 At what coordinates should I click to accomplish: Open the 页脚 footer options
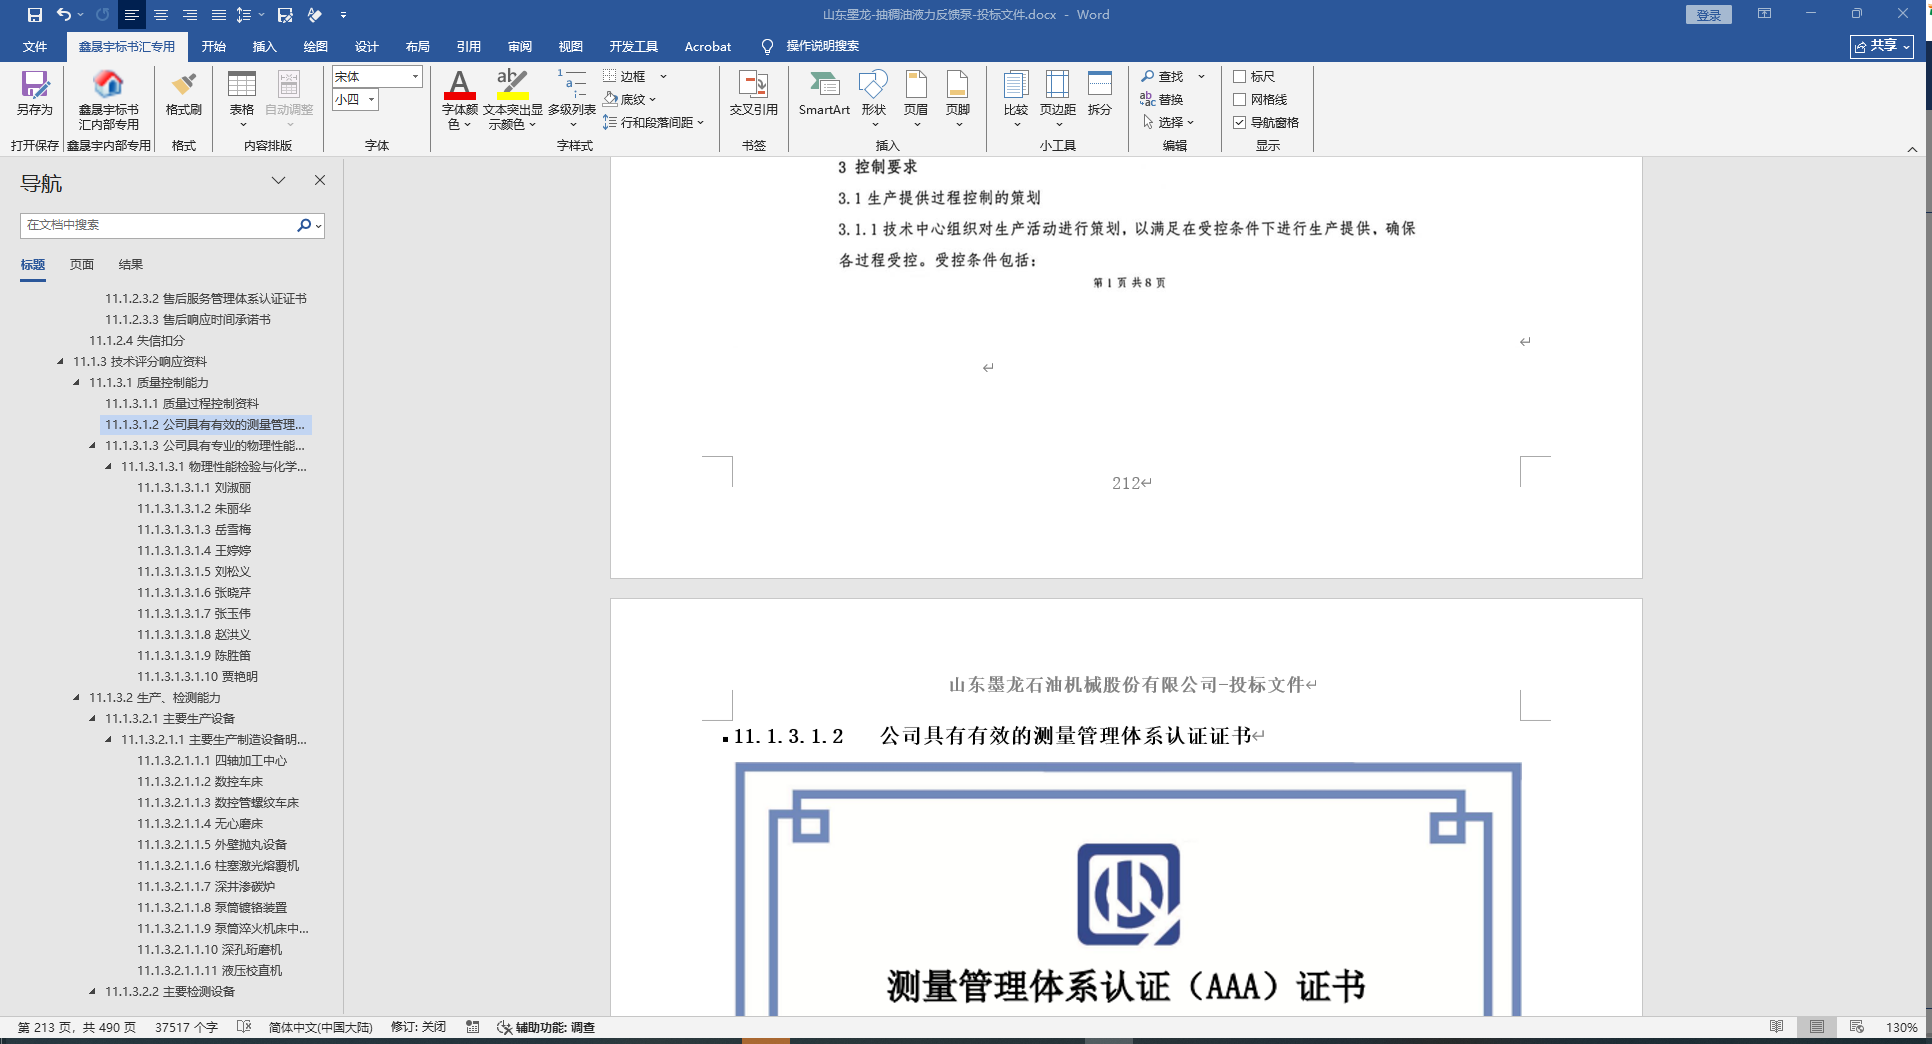coord(958,99)
